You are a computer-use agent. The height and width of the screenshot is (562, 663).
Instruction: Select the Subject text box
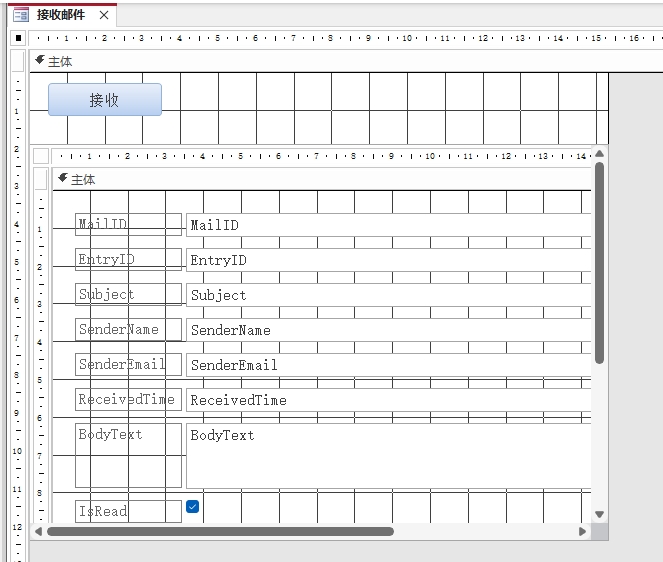click(x=389, y=295)
